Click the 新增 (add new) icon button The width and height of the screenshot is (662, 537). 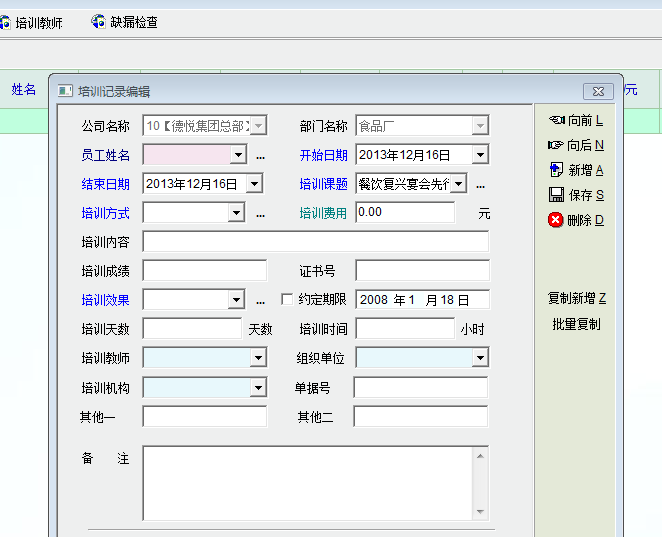pyautogui.click(x=557, y=170)
